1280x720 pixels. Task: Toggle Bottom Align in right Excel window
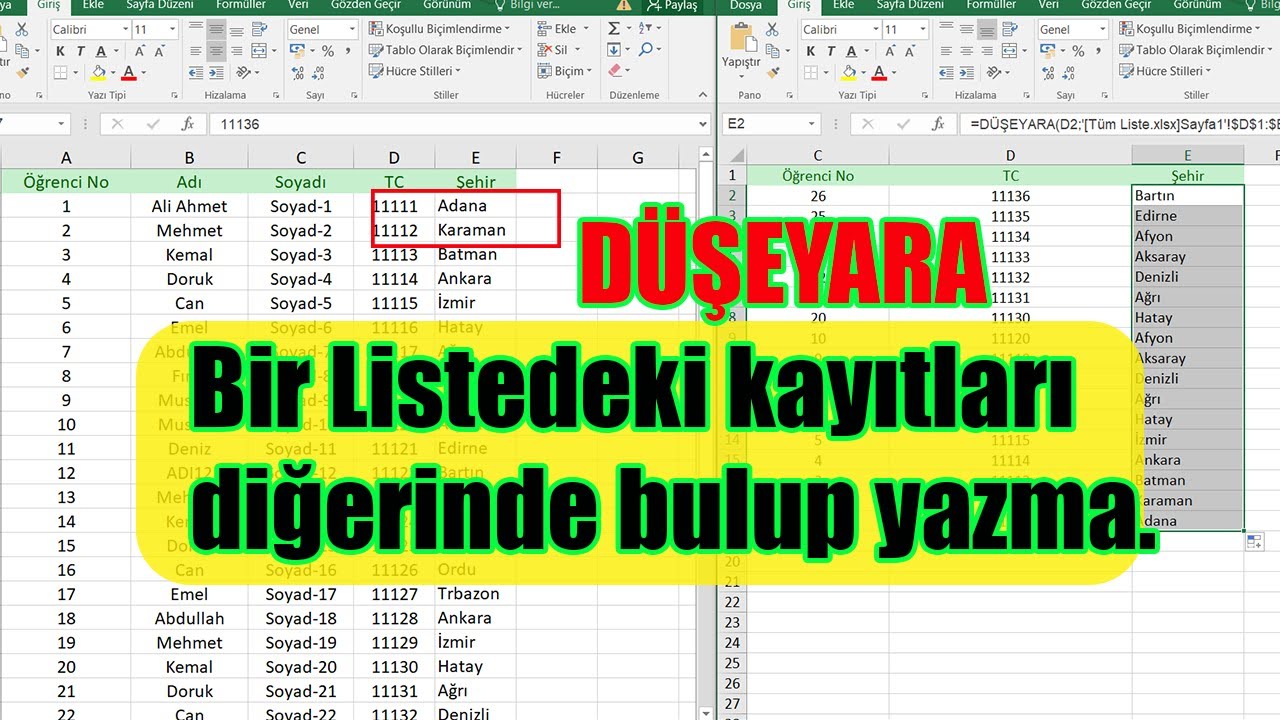pos(988,30)
